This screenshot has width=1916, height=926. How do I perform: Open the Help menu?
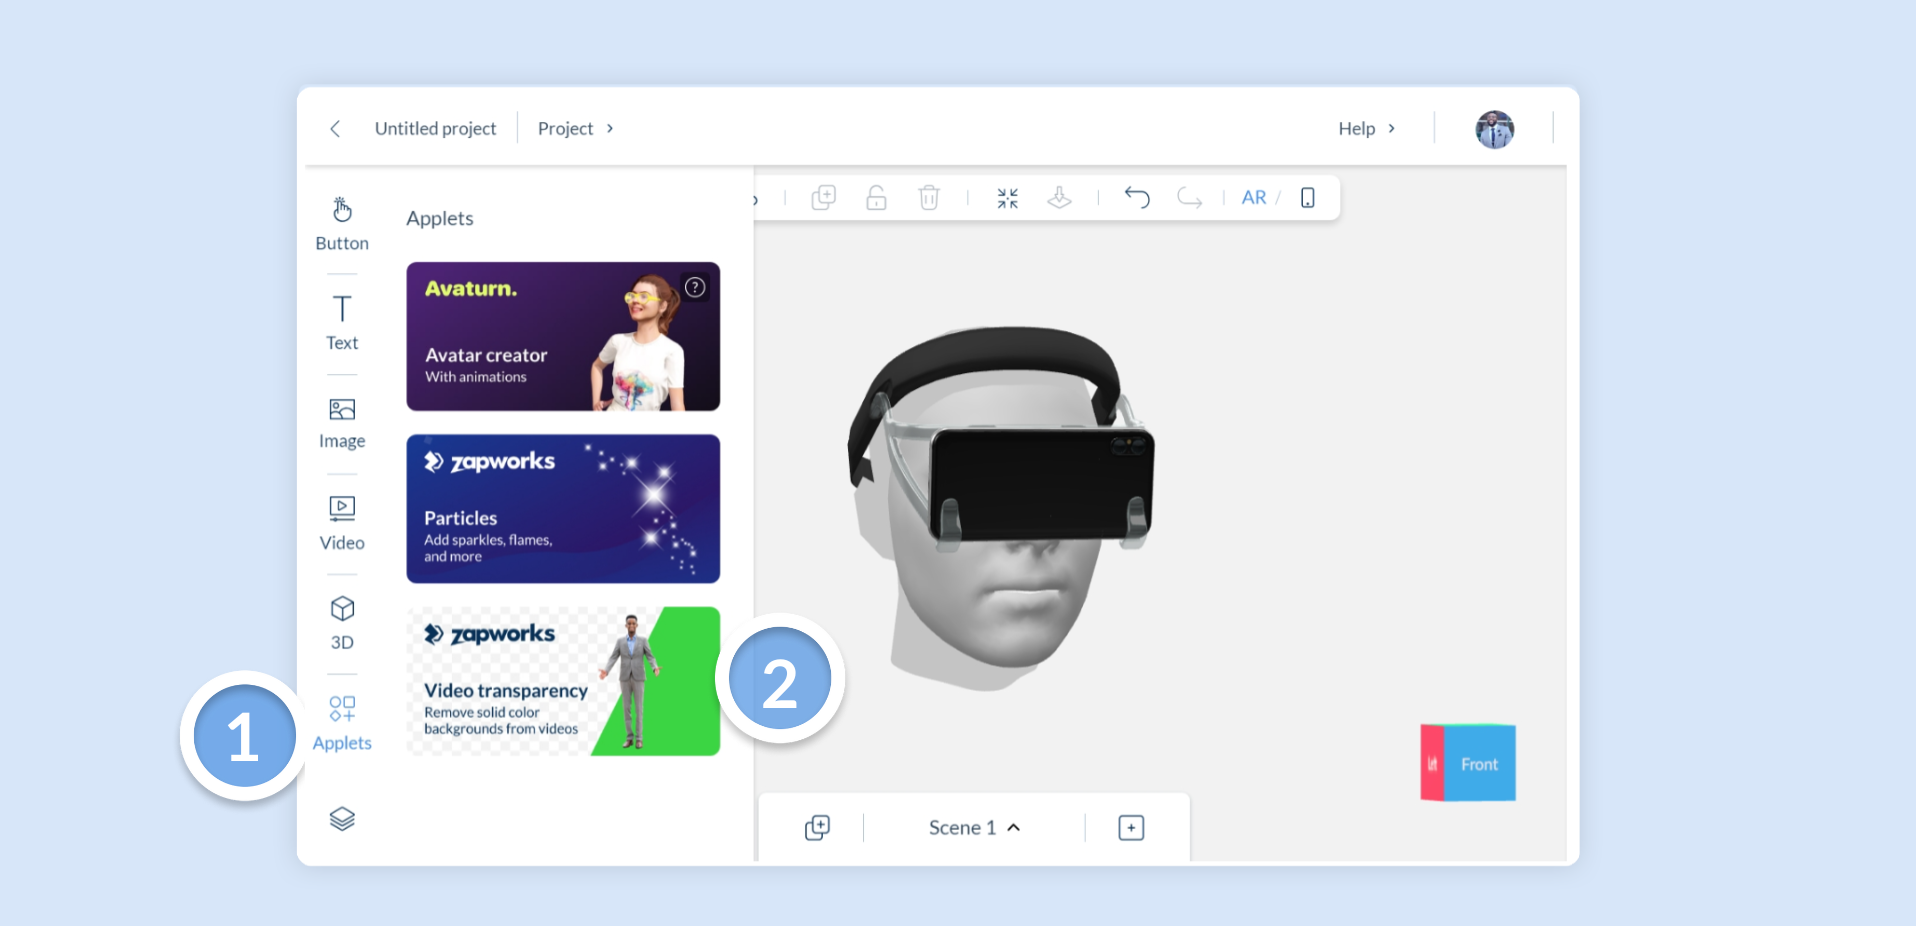tap(1367, 128)
